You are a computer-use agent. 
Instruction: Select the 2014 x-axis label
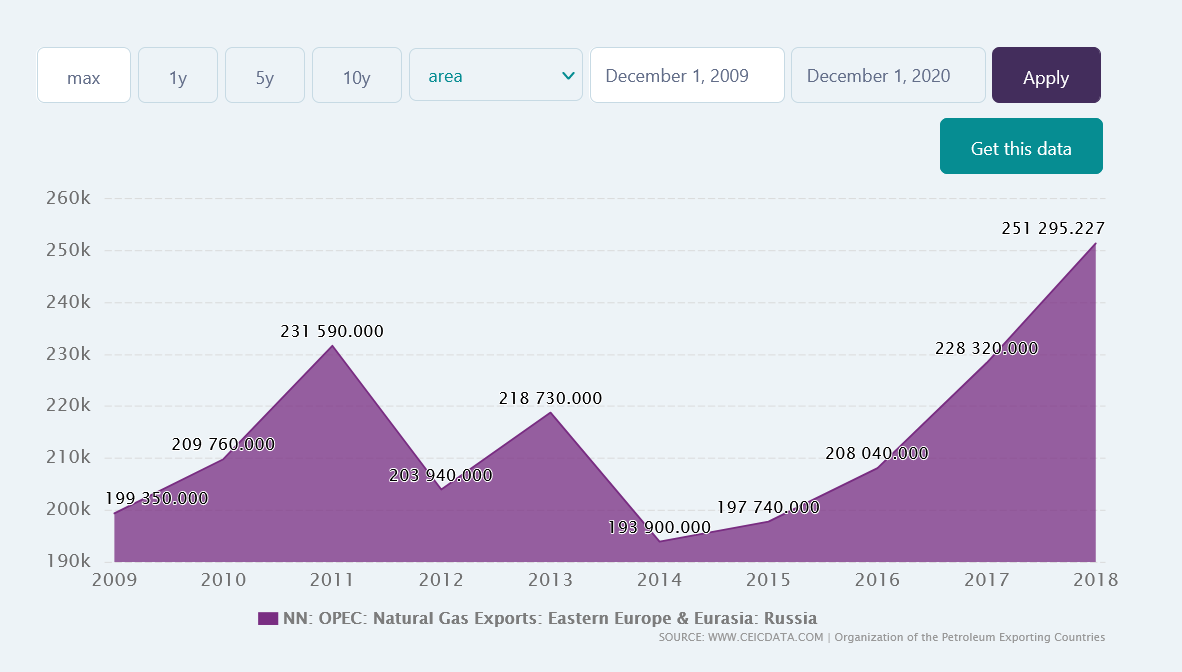pos(660,580)
